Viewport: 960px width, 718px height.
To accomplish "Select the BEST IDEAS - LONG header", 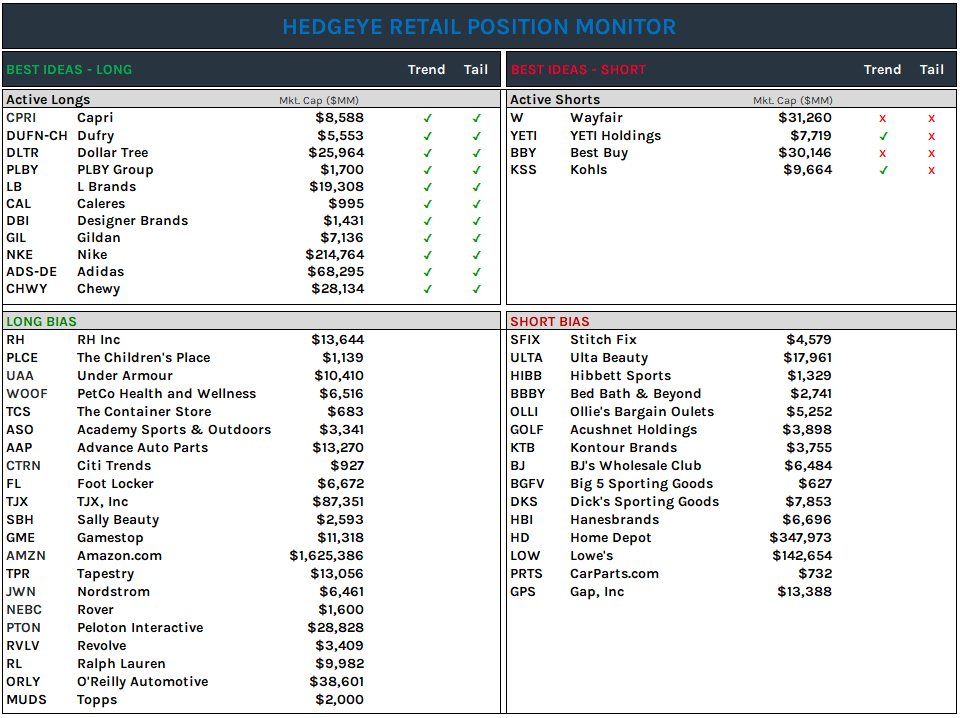I will [68, 69].
